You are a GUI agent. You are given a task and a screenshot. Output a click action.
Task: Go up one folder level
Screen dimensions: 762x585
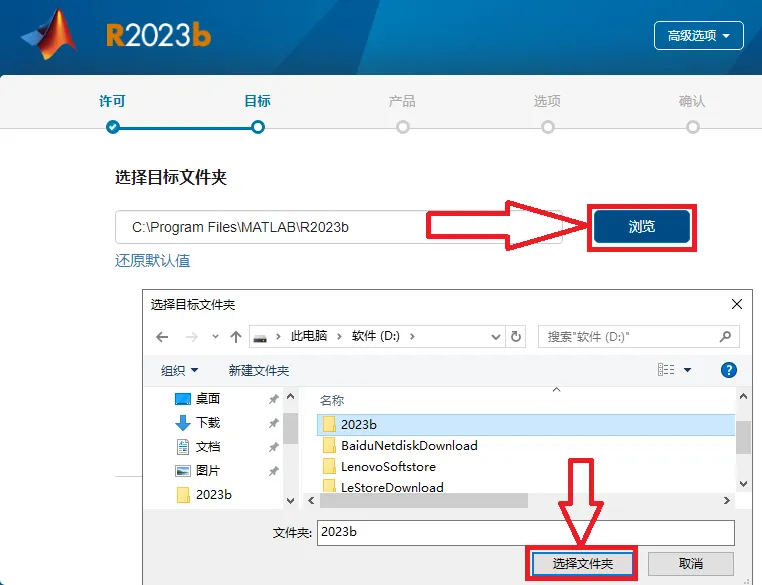point(236,337)
